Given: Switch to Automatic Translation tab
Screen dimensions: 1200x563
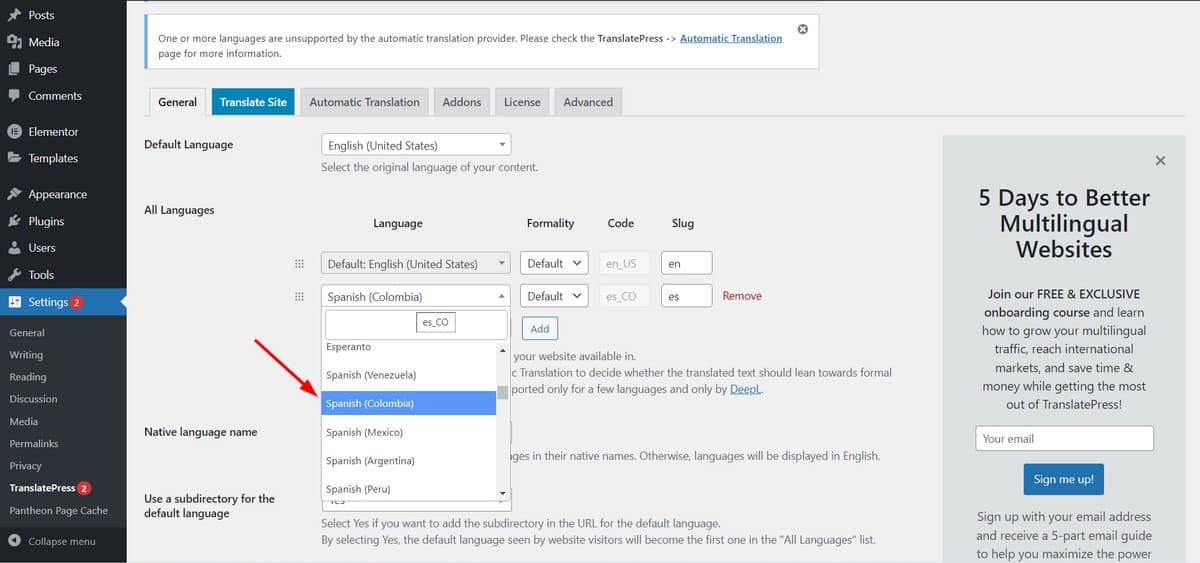Looking at the screenshot, I should (364, 102).
